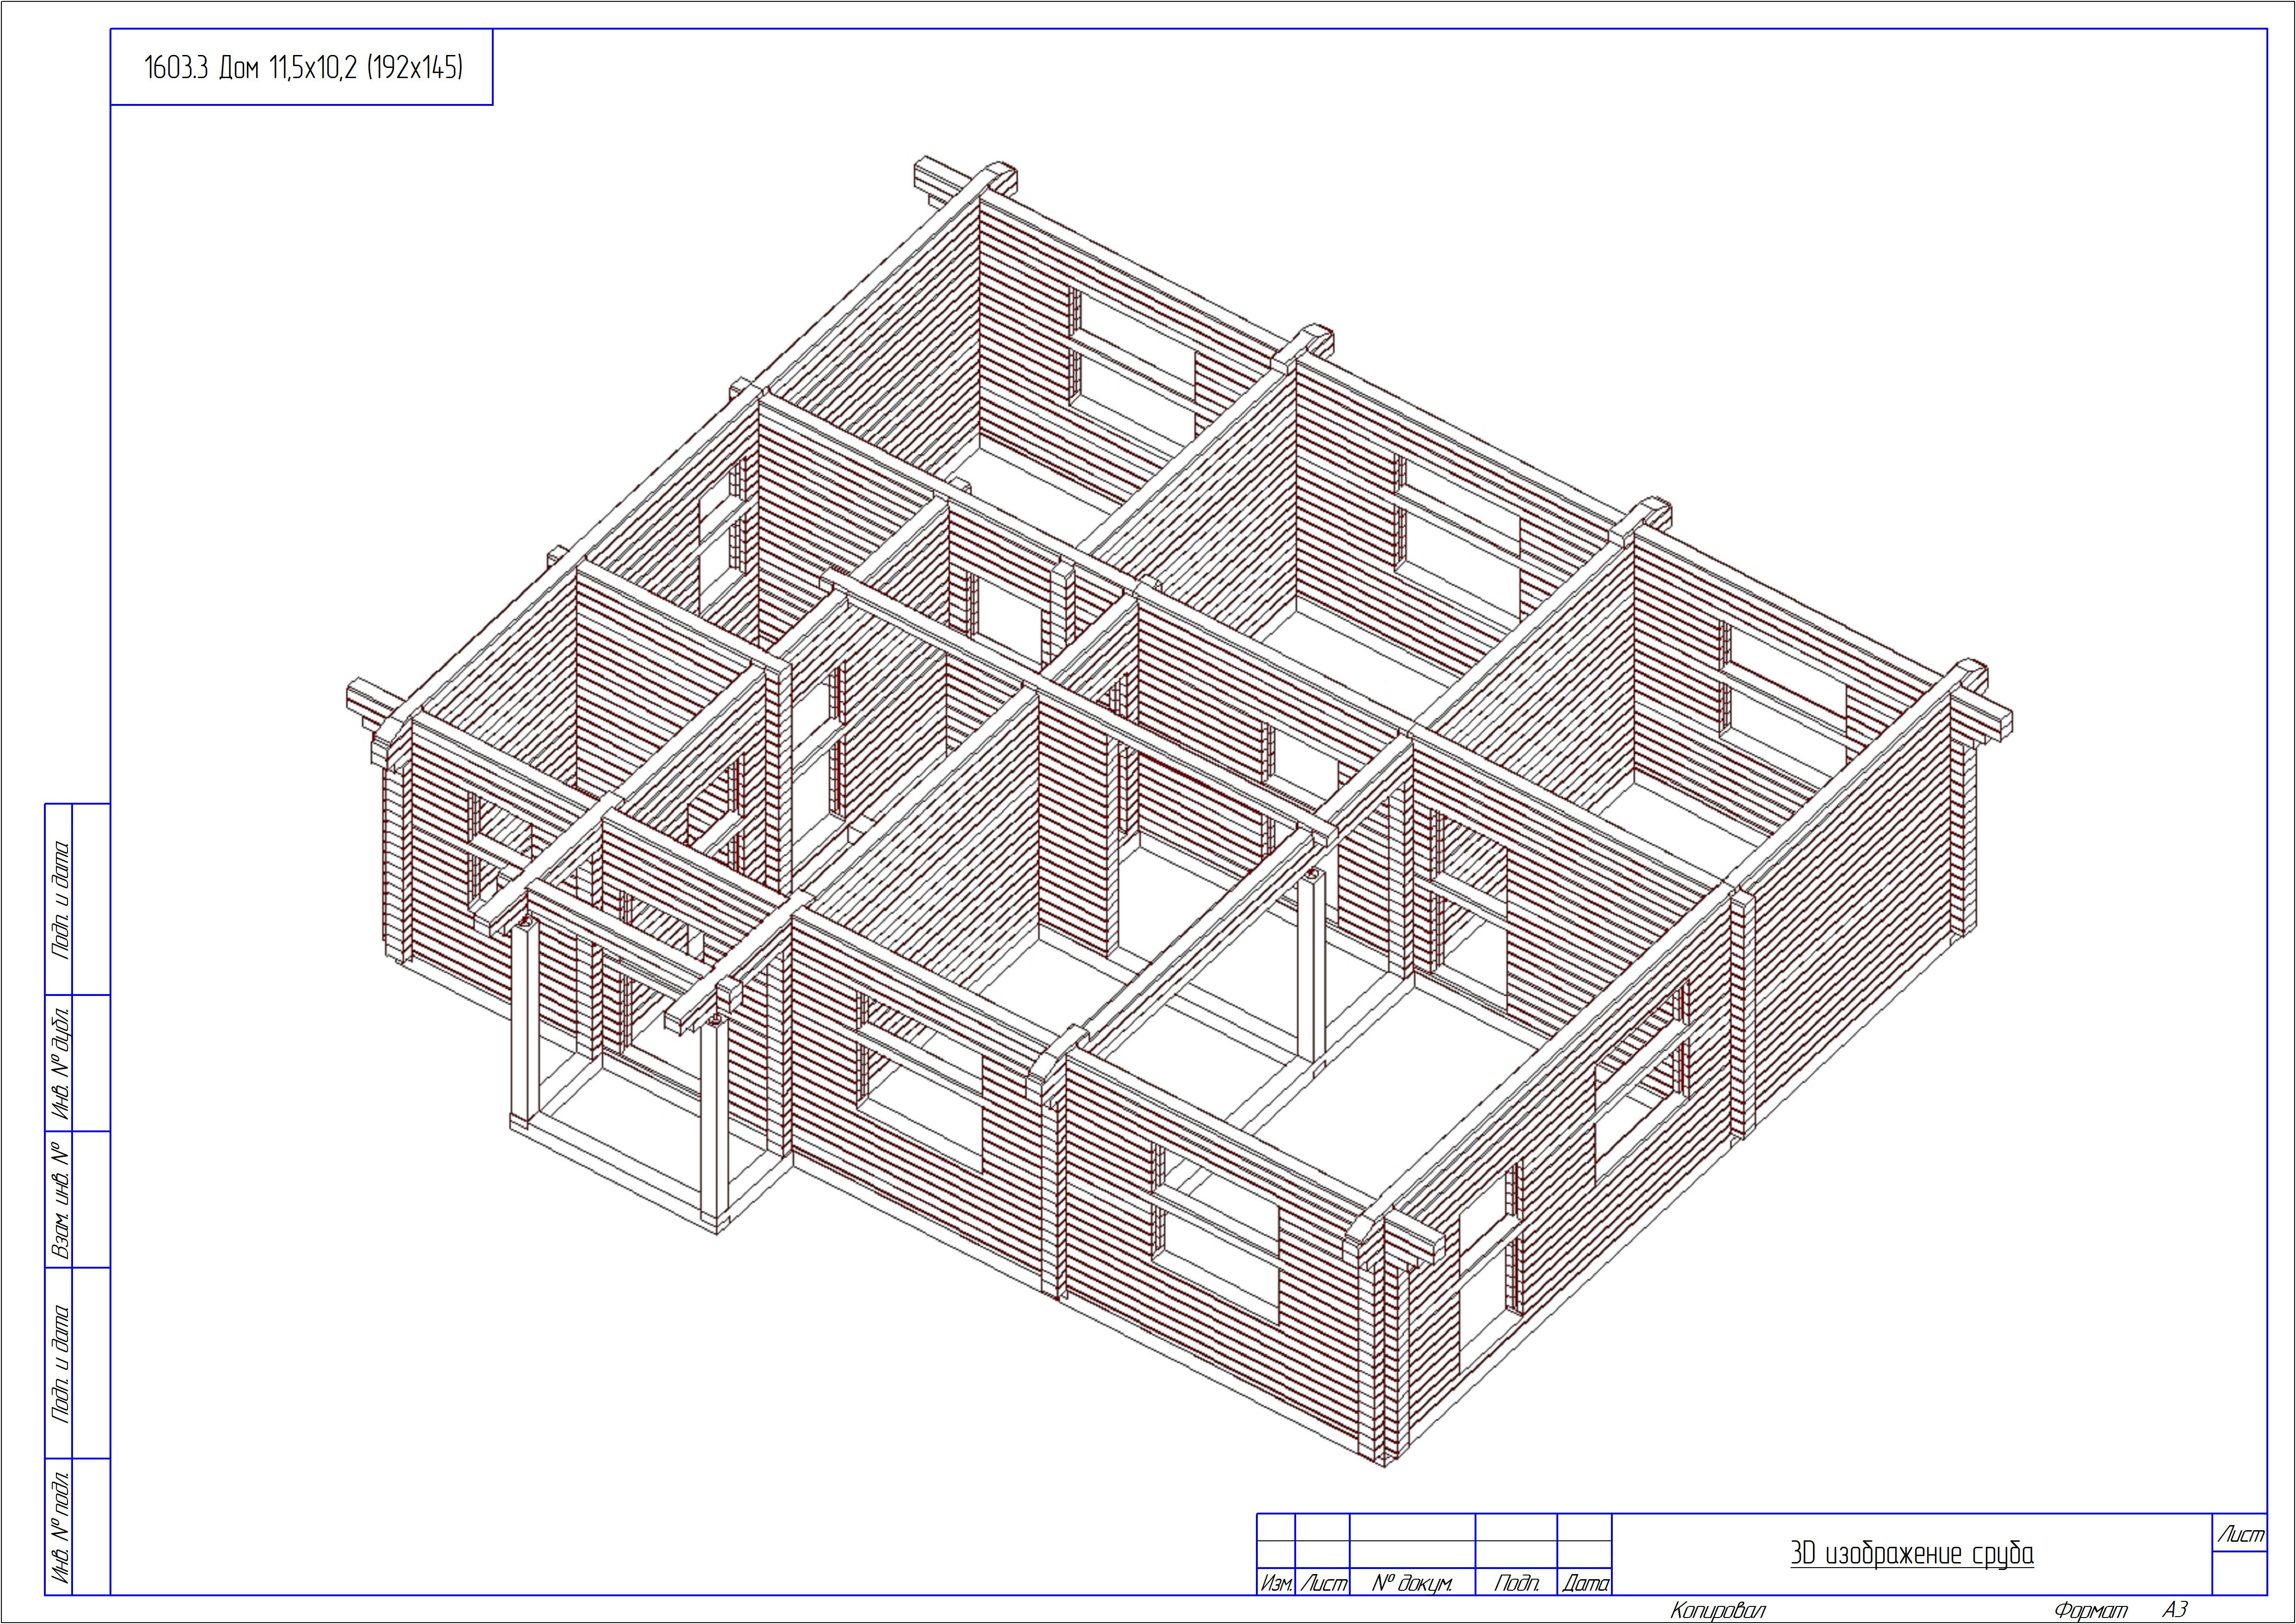Click the 'Изм.' title block cell
The image size is (2296, 1624).
pos(1276,1583)
